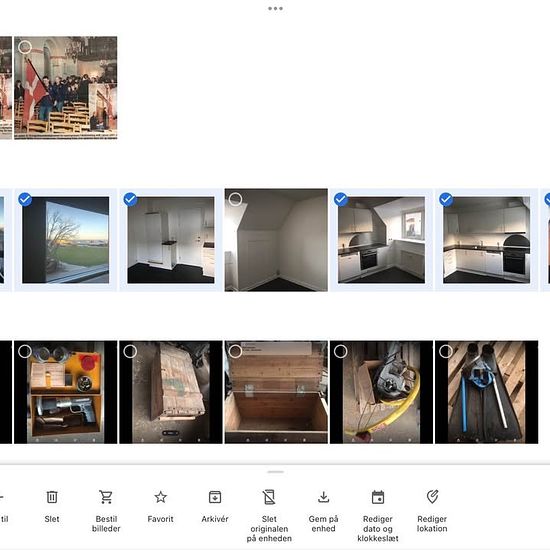Uncheck the white cabinet room photo
This screenshot has width=550, height=550.
tap(130, 199)
